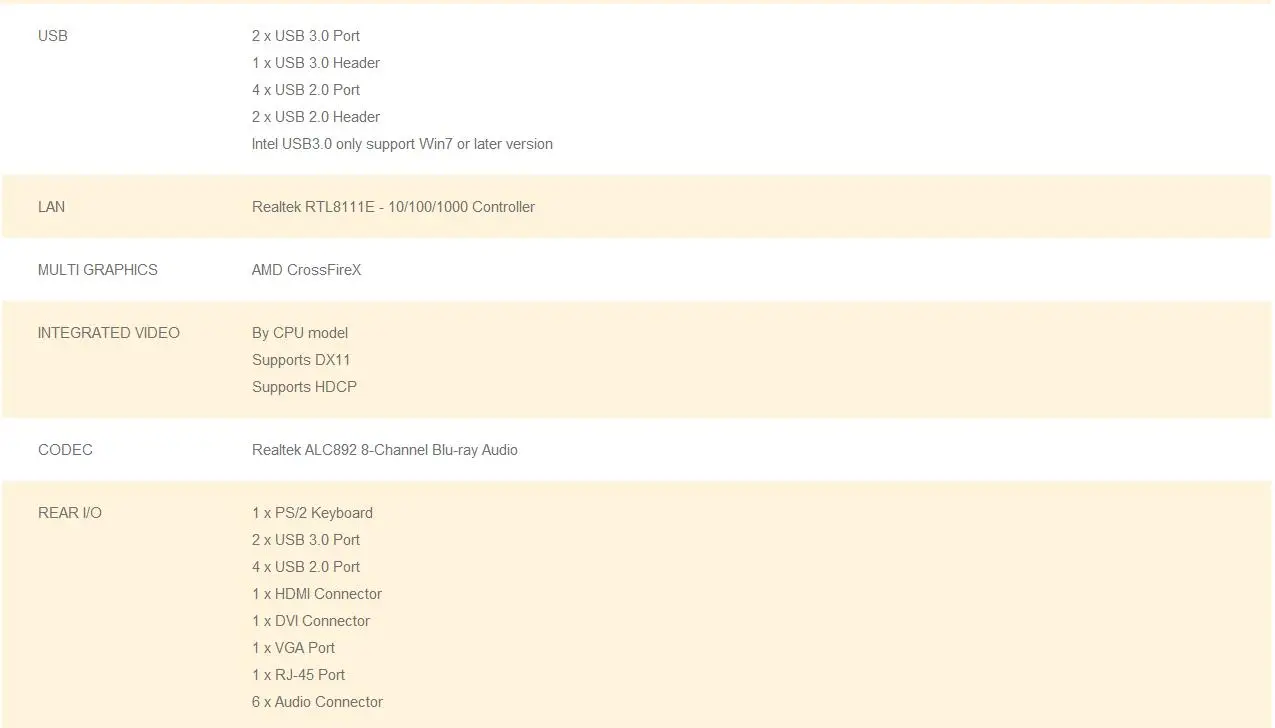
Task: Click AMD CrossFireX text
Action: click(x=307, y=270)
